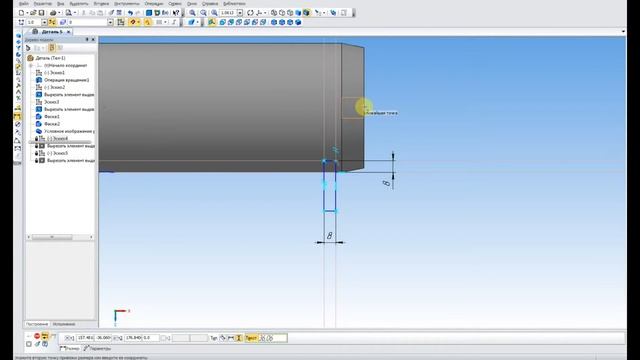Click the last blue cube view icon in the second toolbar row
This screenshot has height=360, width=640.
tap(298, 22)
